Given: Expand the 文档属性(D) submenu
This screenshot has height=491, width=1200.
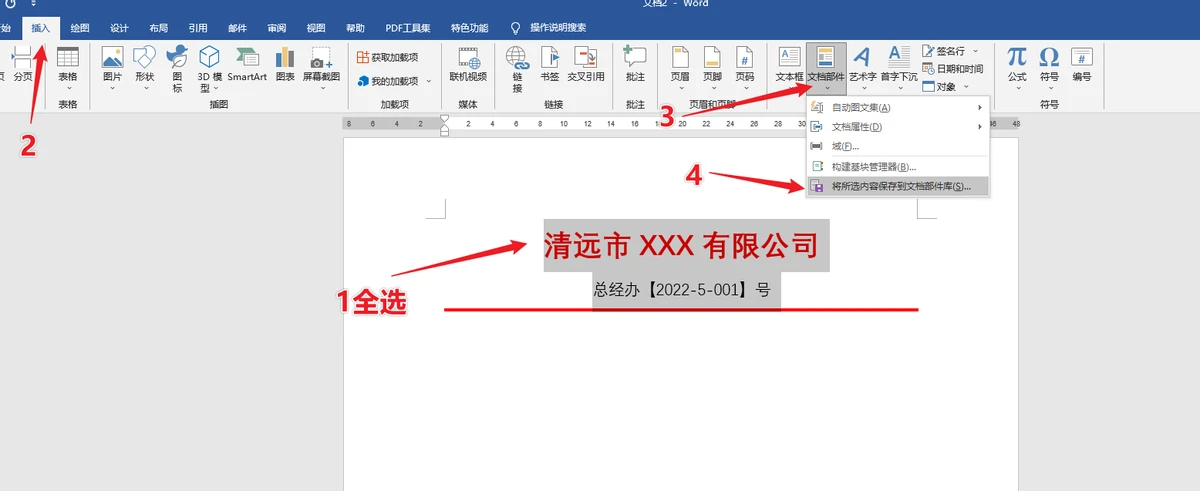Looking at the screenshot, I should pyautogui.click(x=897, y=127).
